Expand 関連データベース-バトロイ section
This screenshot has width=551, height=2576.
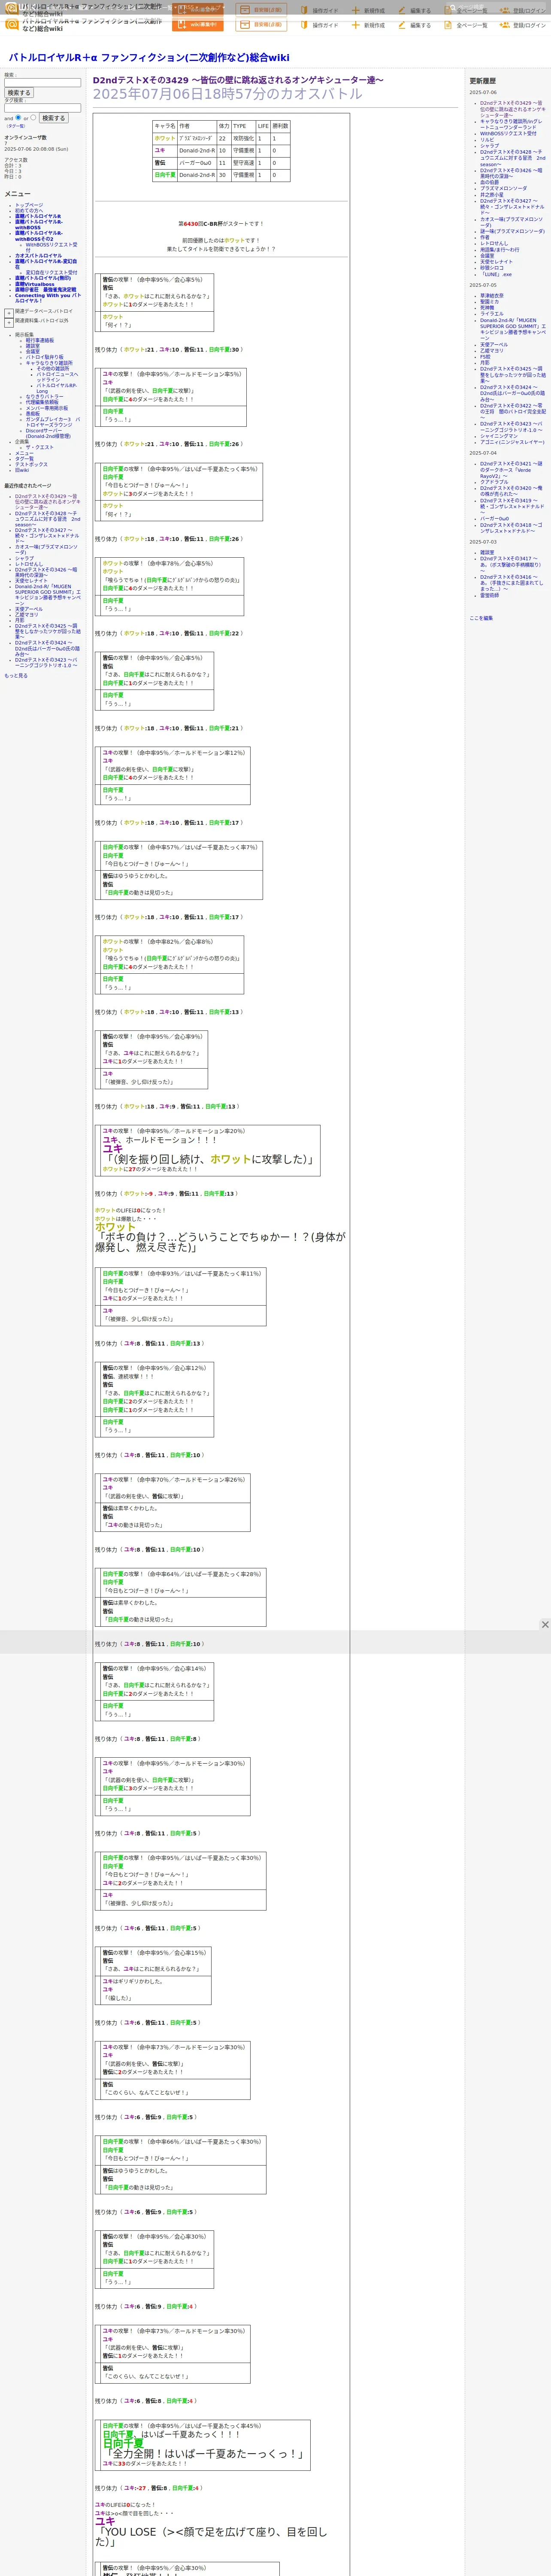pyautogui.click(x=9, y=313)
